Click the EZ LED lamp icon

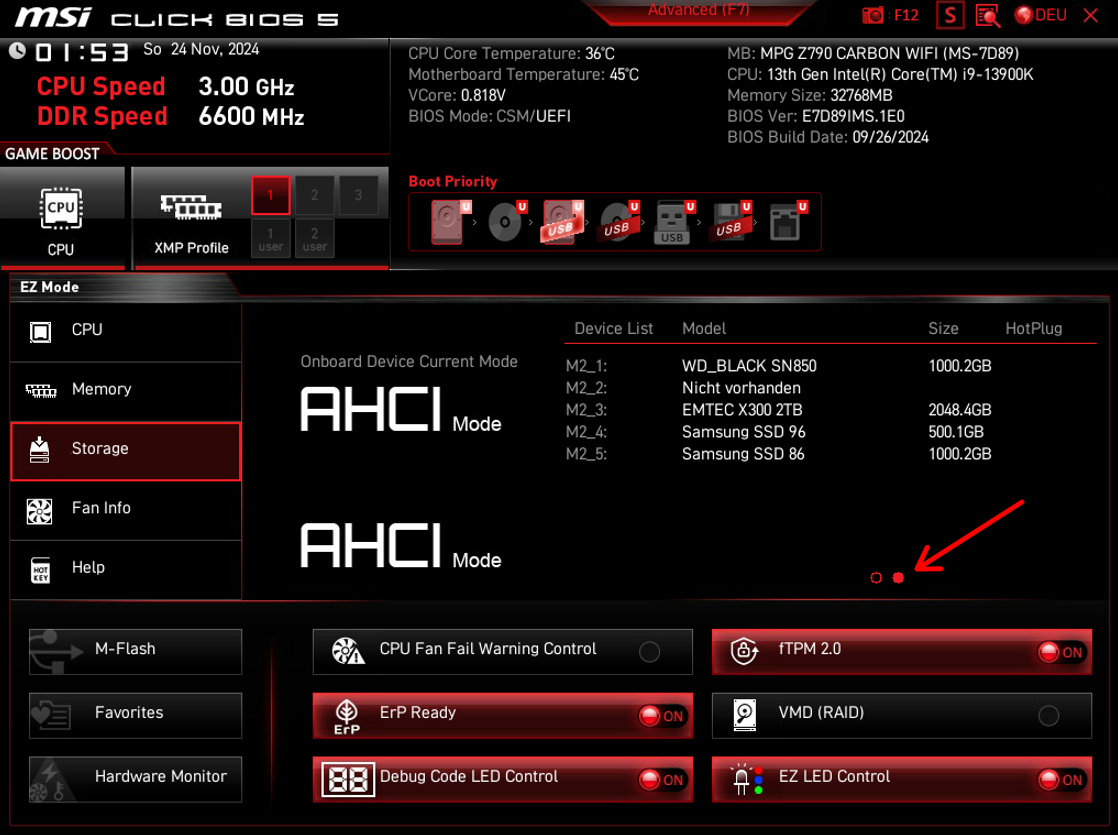[x=748, y=779]
